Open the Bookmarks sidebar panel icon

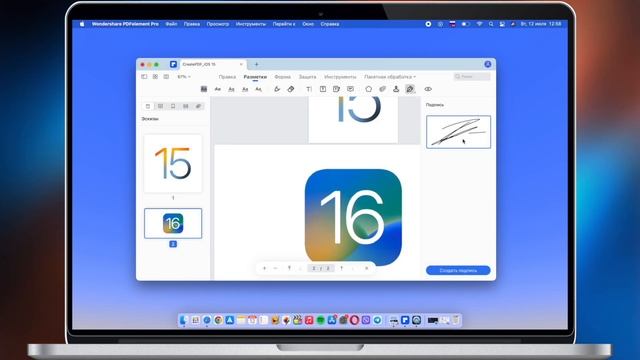(x=173, y=106)
